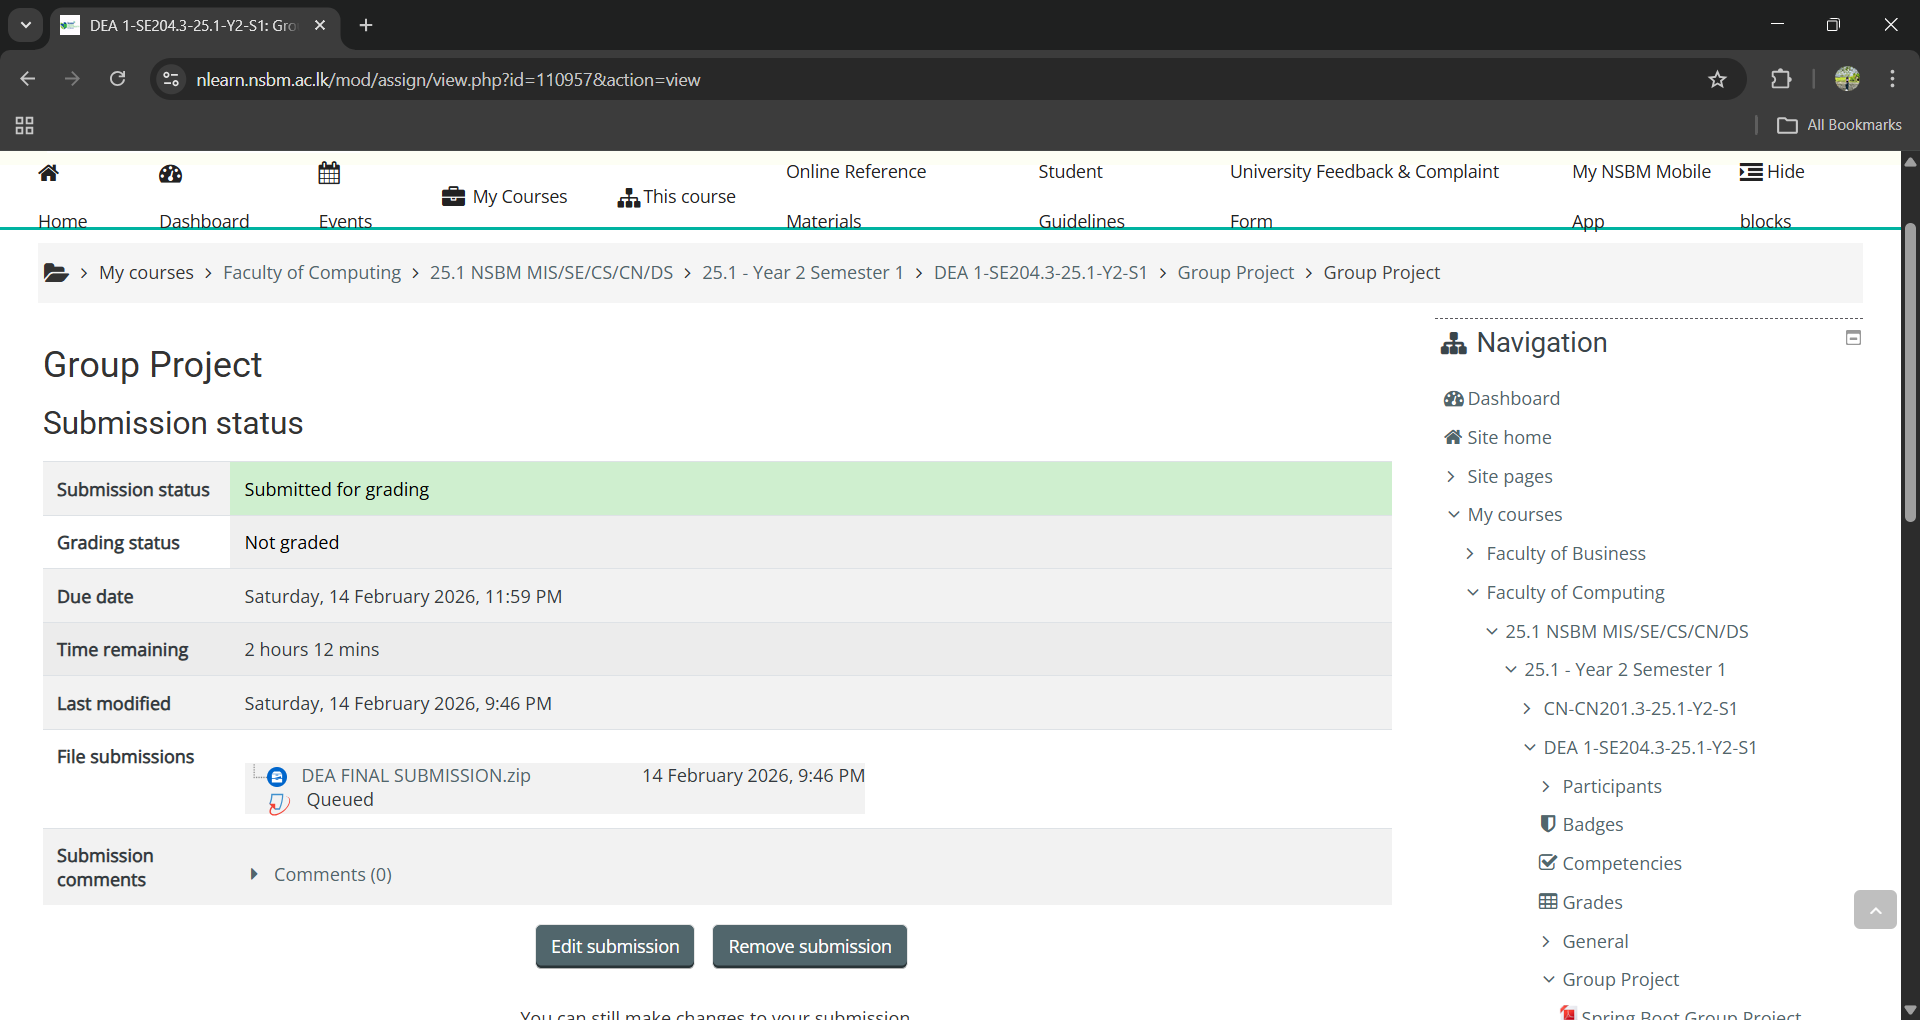This screenshot has height=1020, width=1920.
Task: Expand the Faculty of Business tree node
Action: 1470,554
